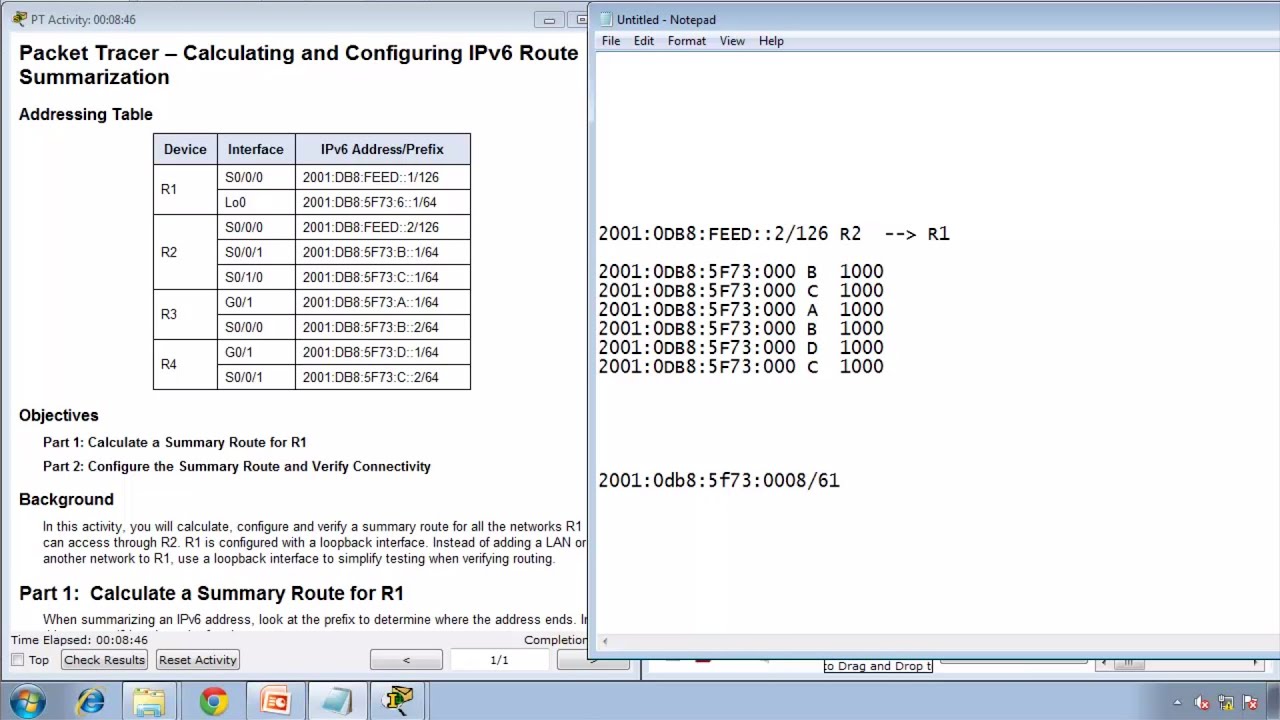Click the IPv6 Address/Prefix column header
Viewport: 1280px width, 720px height.
tap(382, 149)
